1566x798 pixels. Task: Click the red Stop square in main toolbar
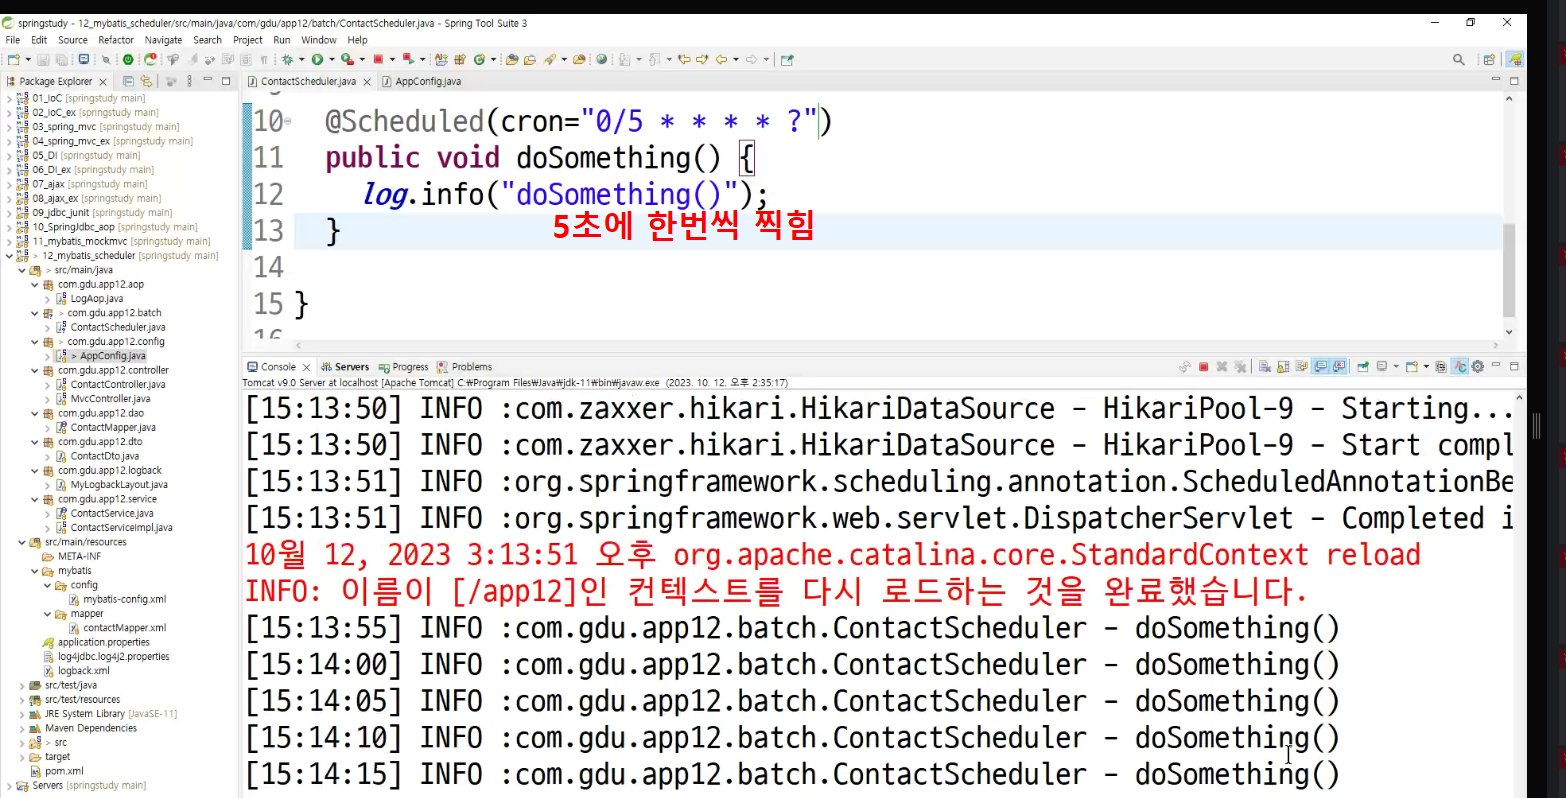(378, 59)
